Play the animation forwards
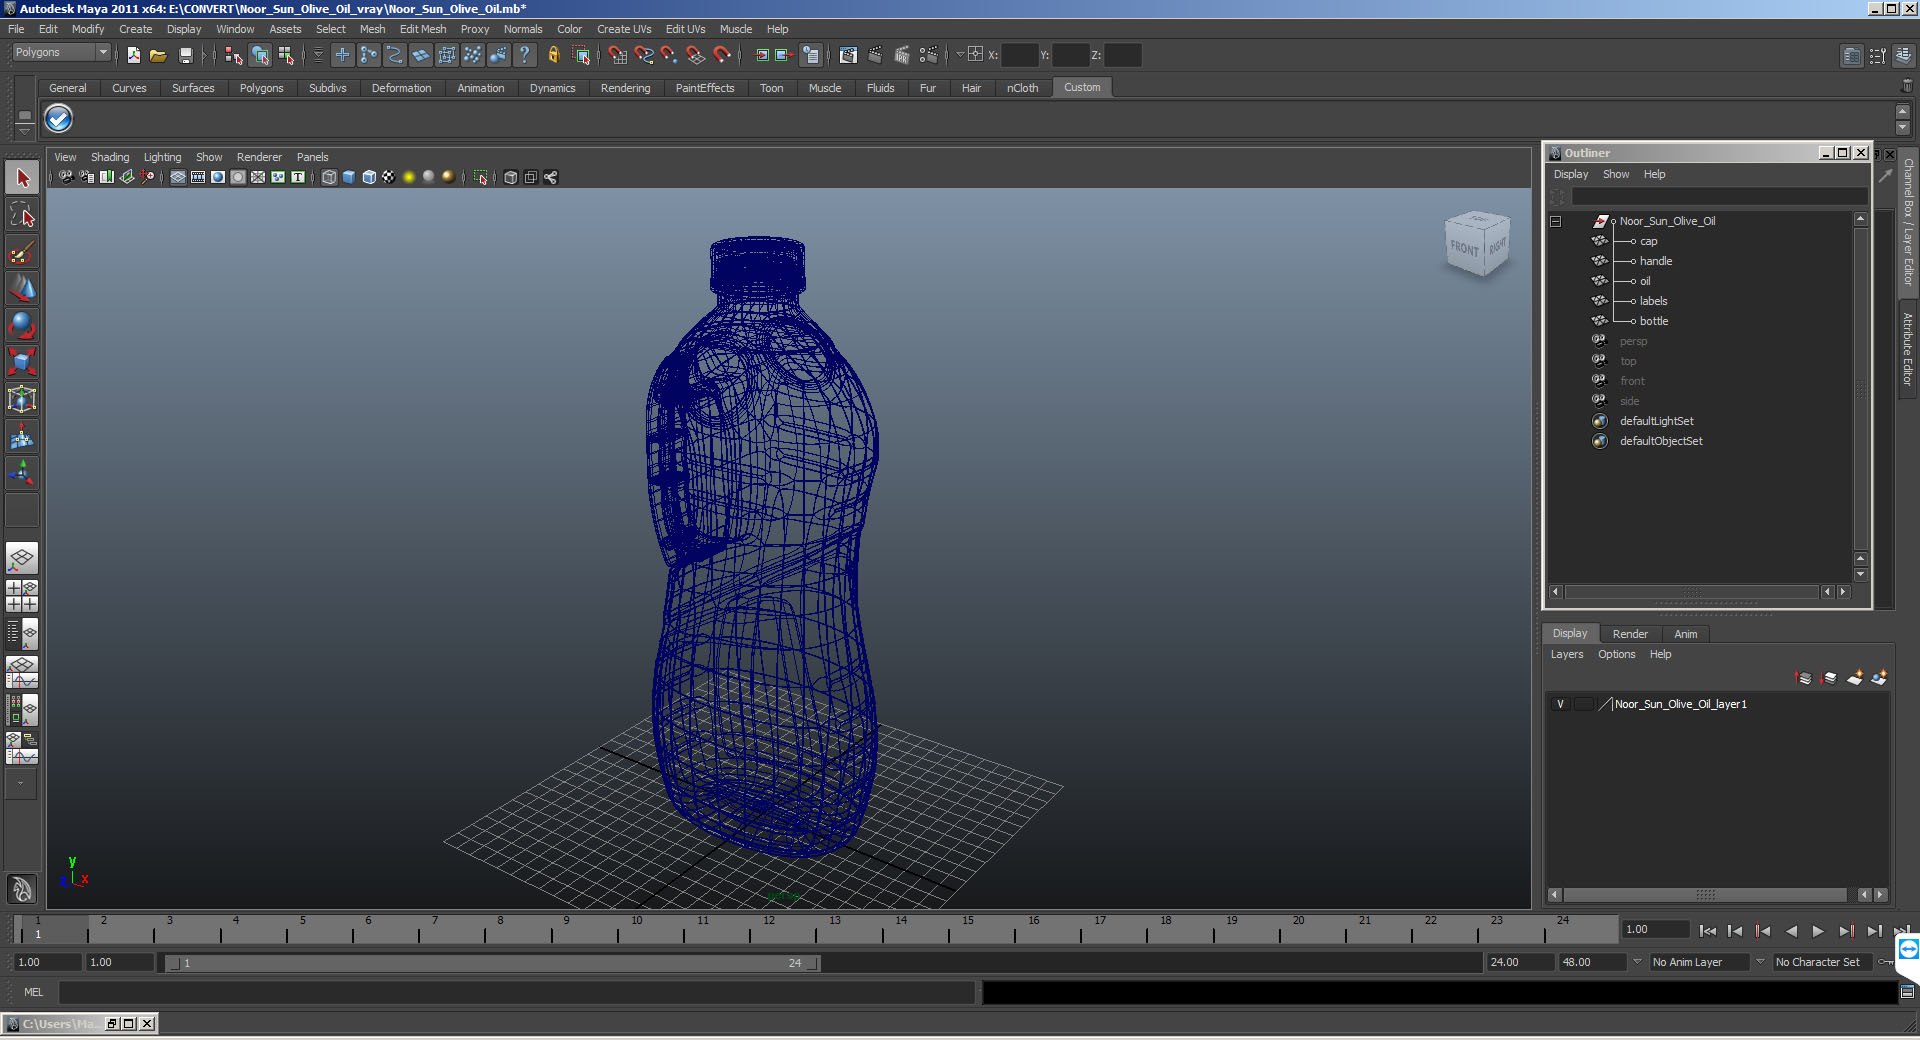1920x1040 pixels. point(1818,931)
